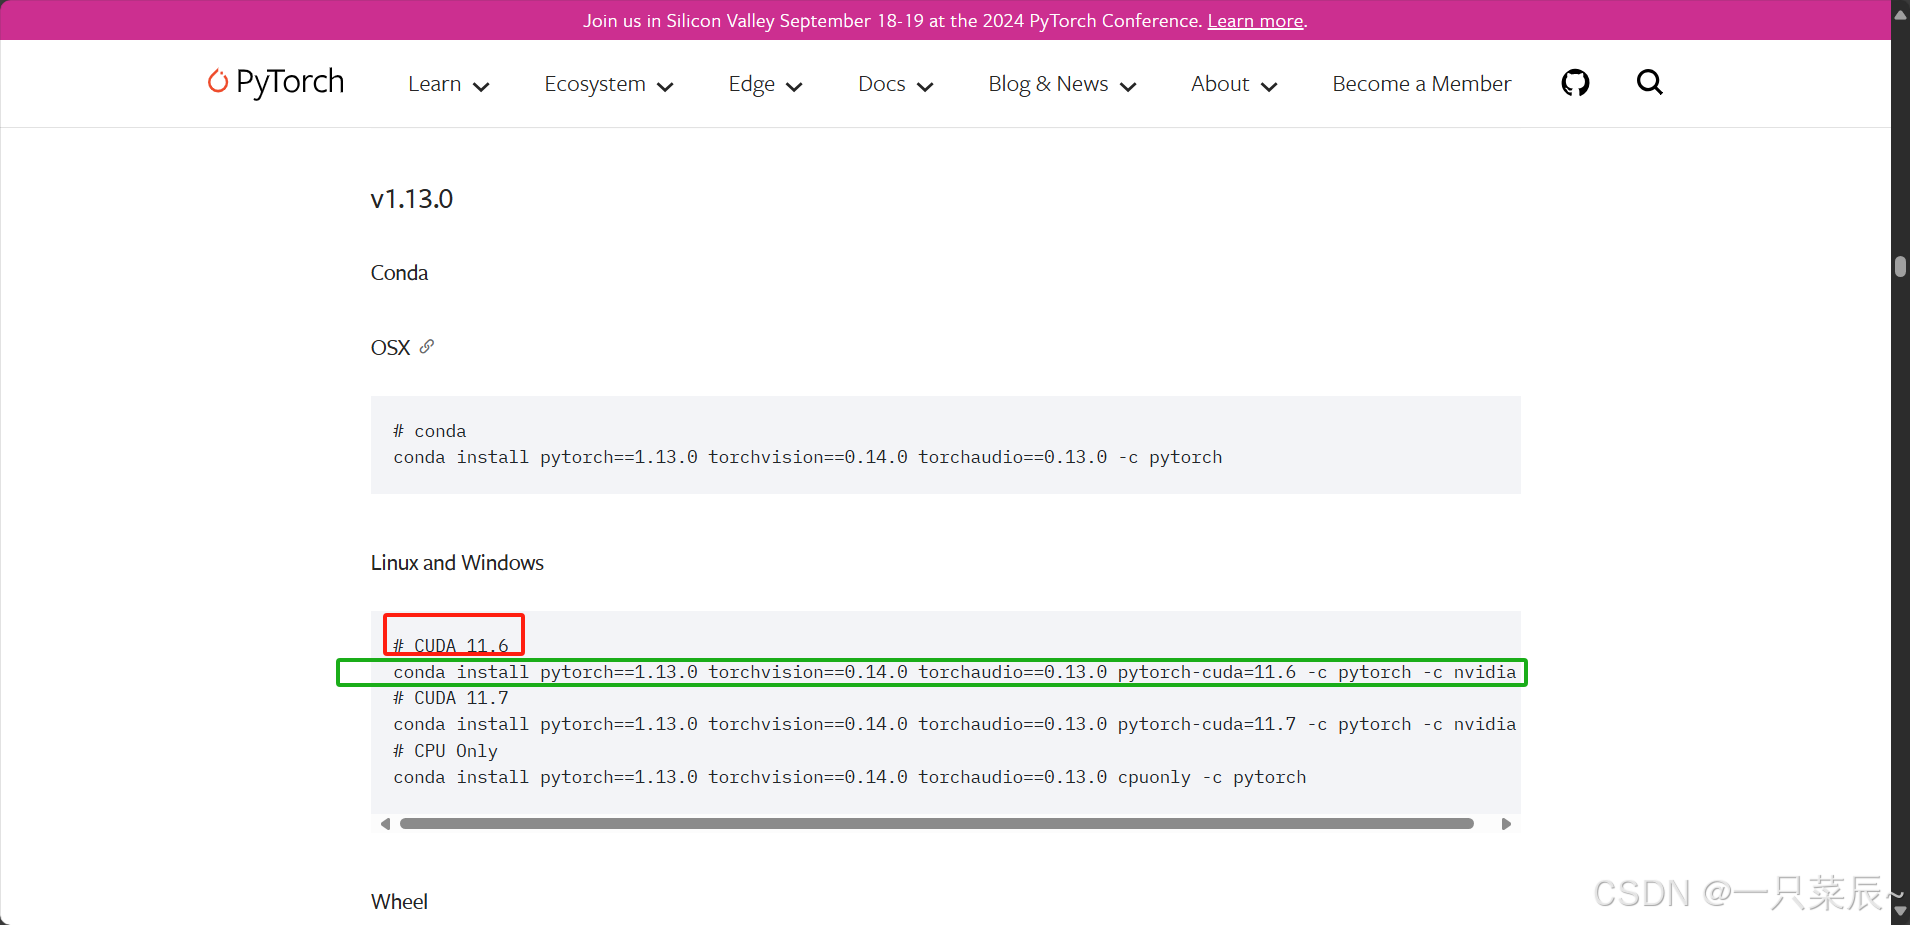Click the PyTorch flame logo
1910x925 pixels.
(217, 81)
